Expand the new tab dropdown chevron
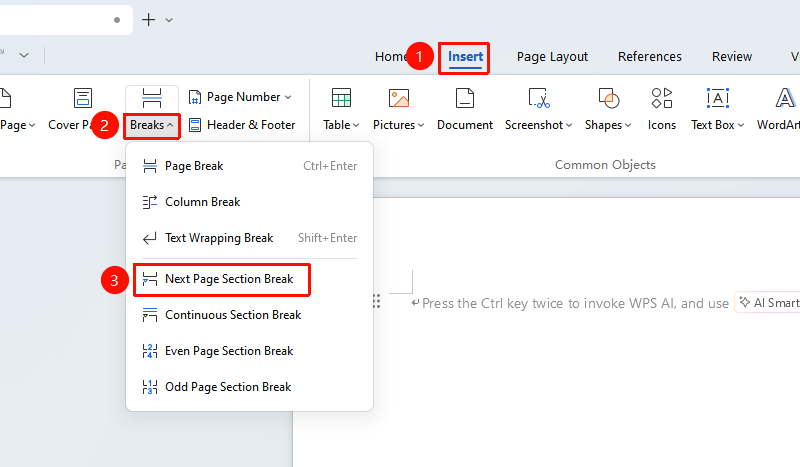800x467 pixels. [x=169, y=20]
